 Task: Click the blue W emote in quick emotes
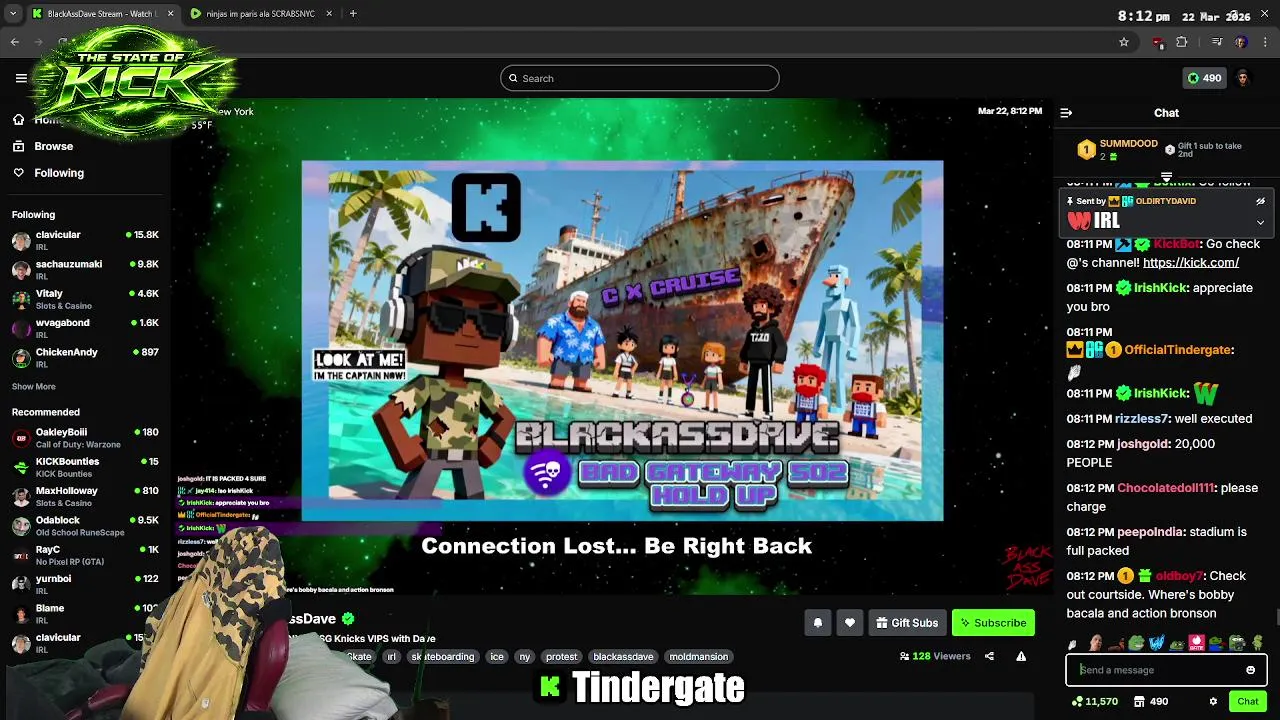coord(1157,643)
